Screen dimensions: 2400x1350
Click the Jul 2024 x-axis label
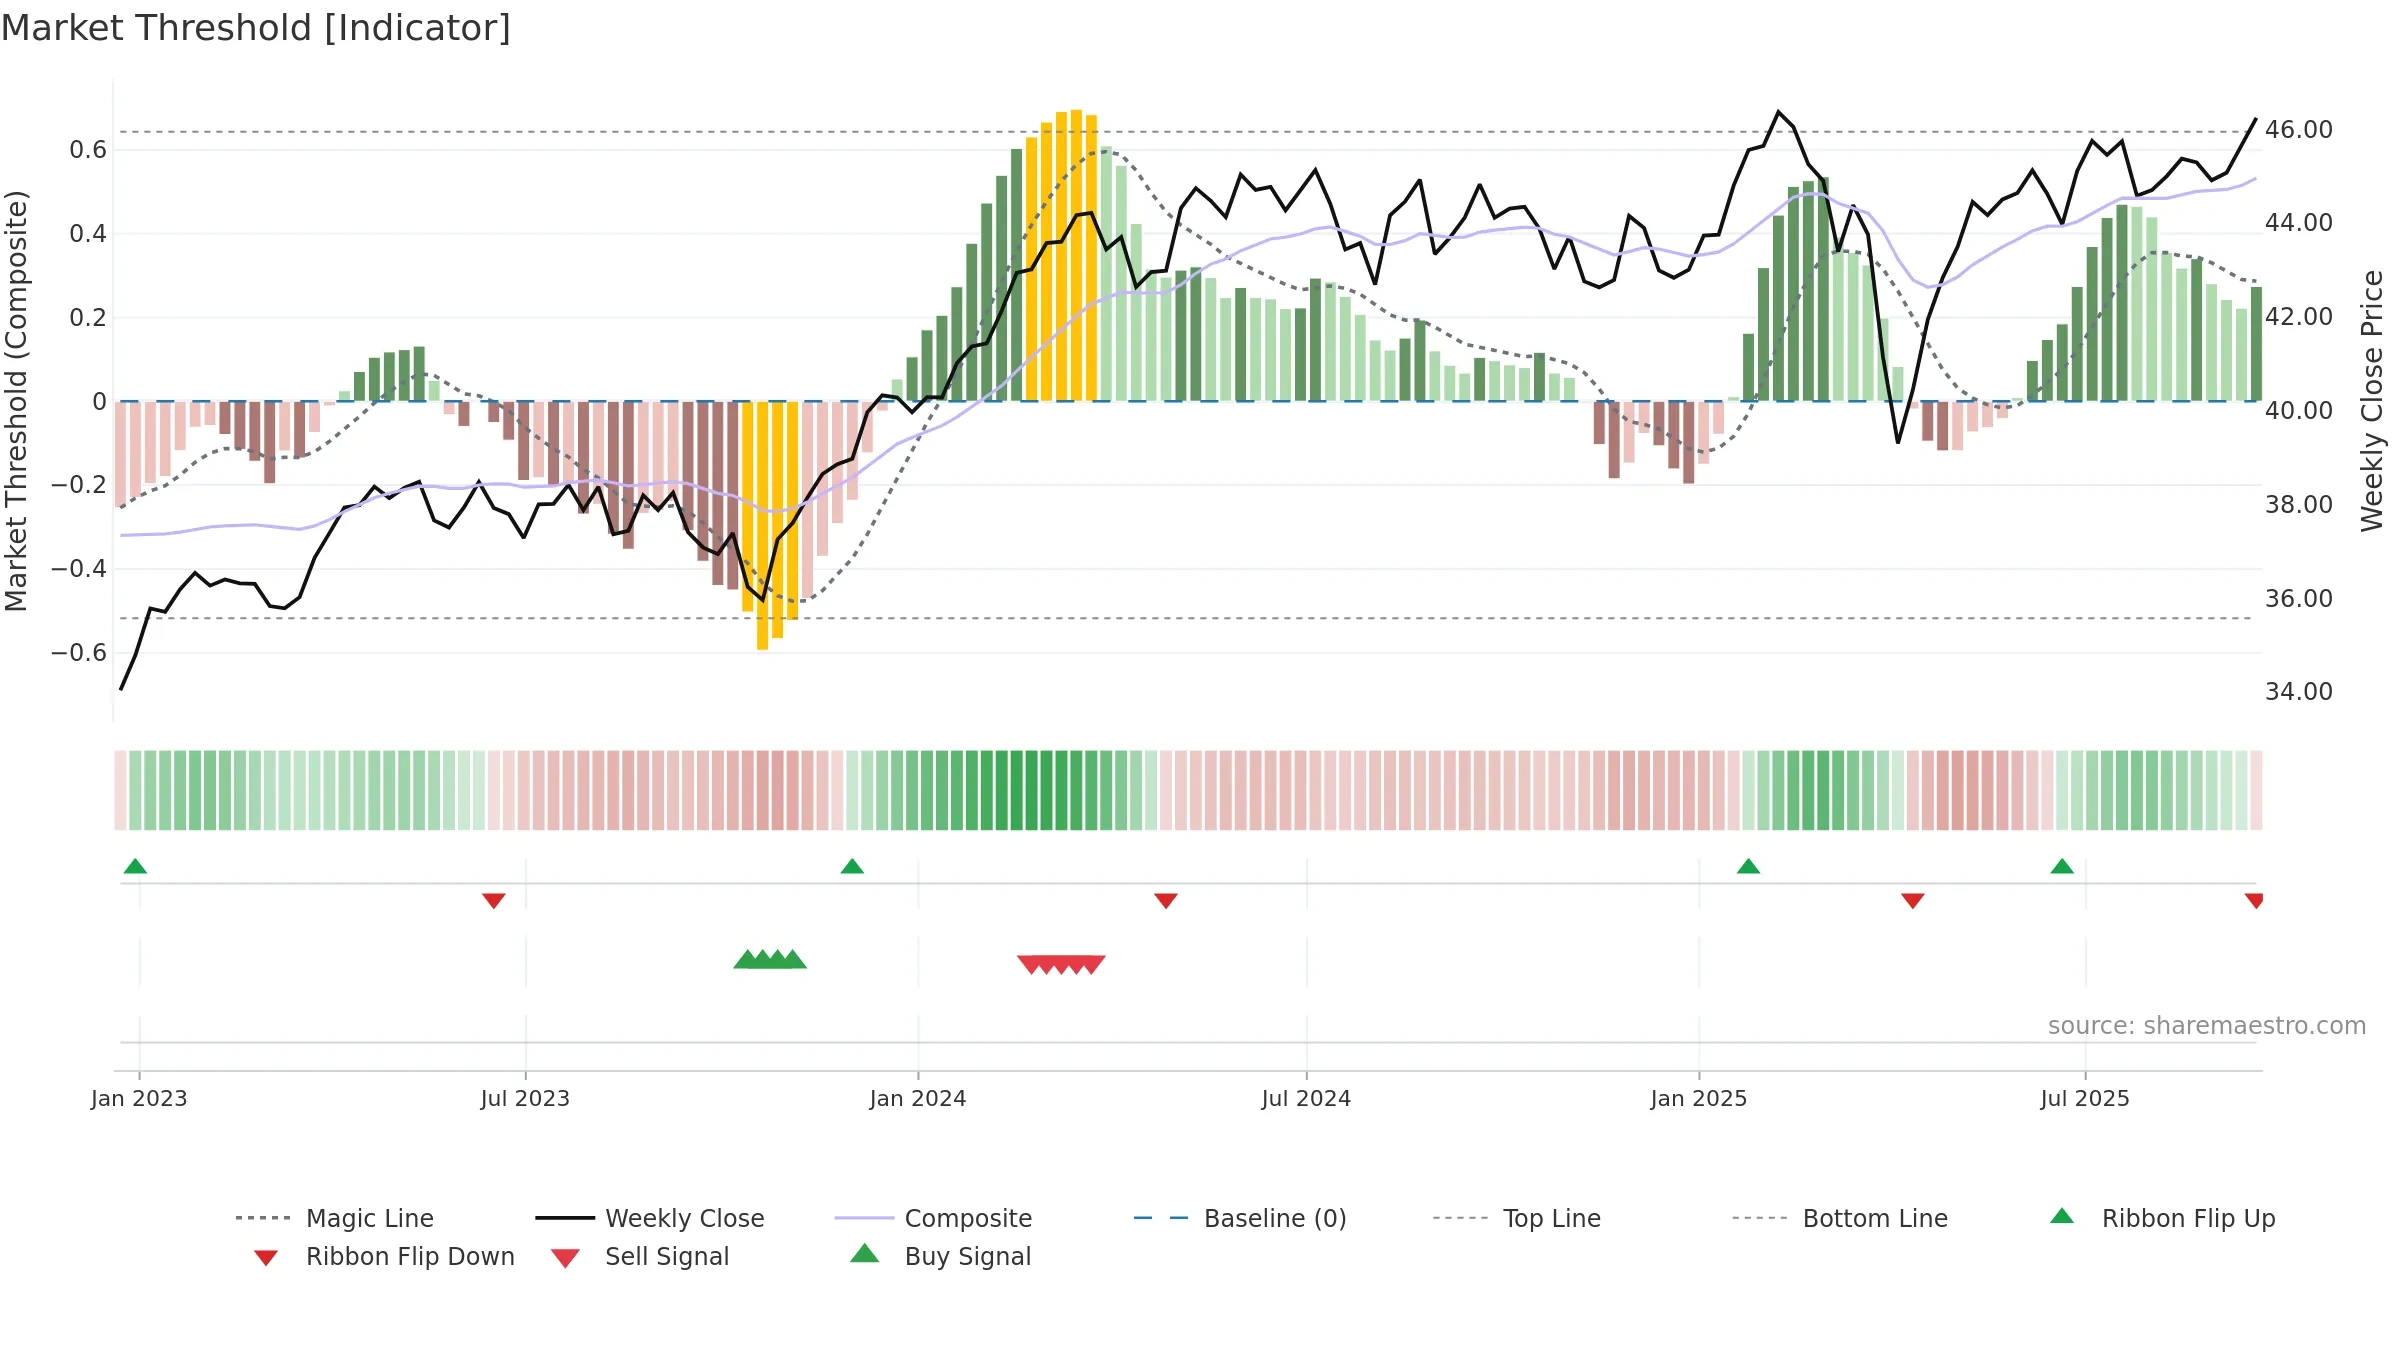click(x=1306, y=1099)
